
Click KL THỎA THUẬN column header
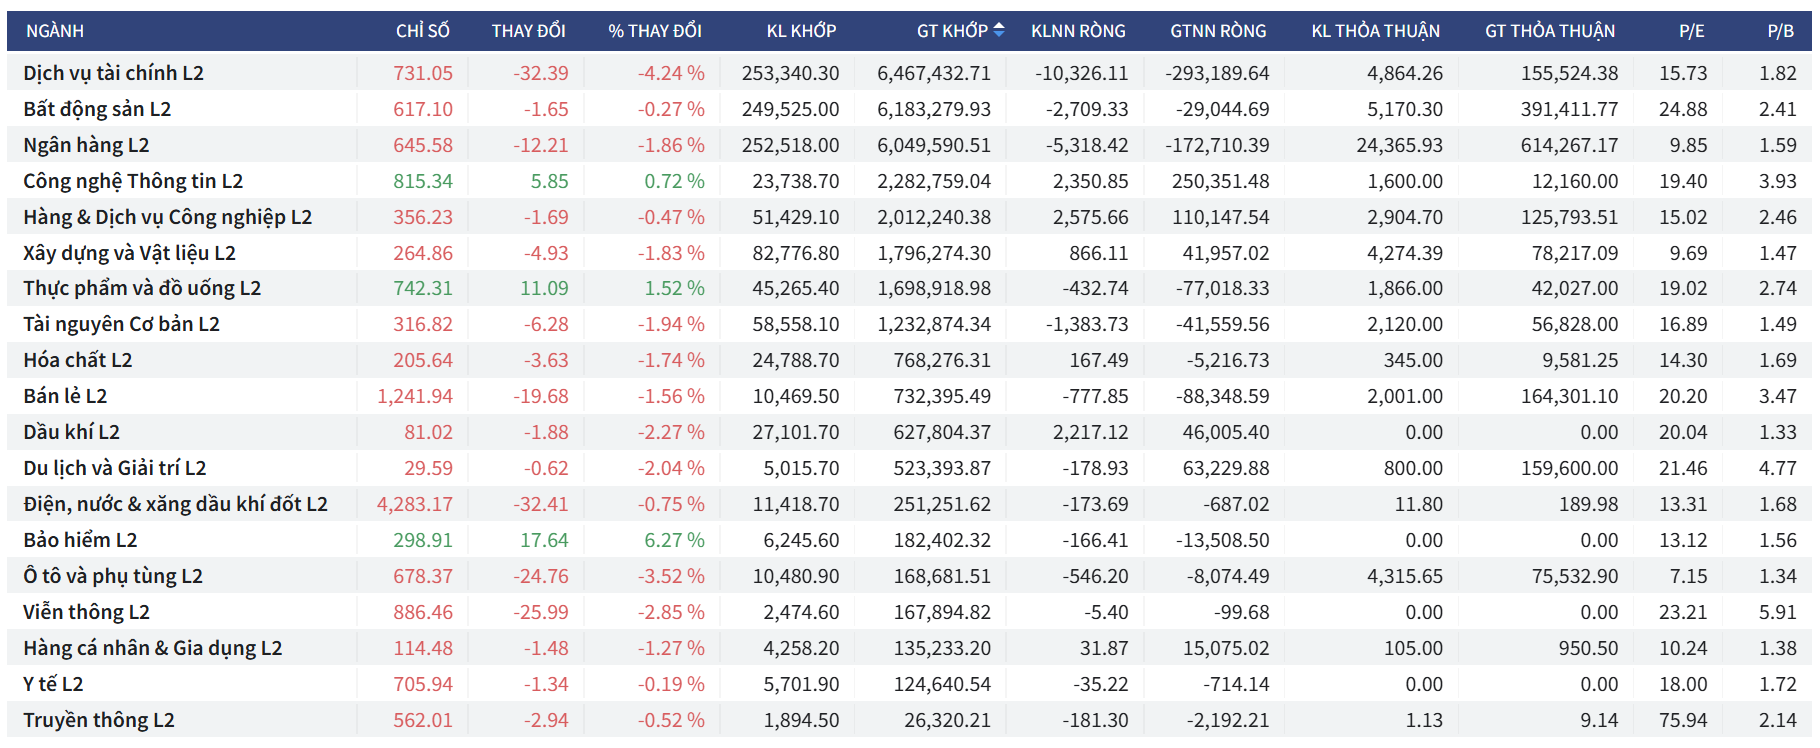pos(1375,31)
